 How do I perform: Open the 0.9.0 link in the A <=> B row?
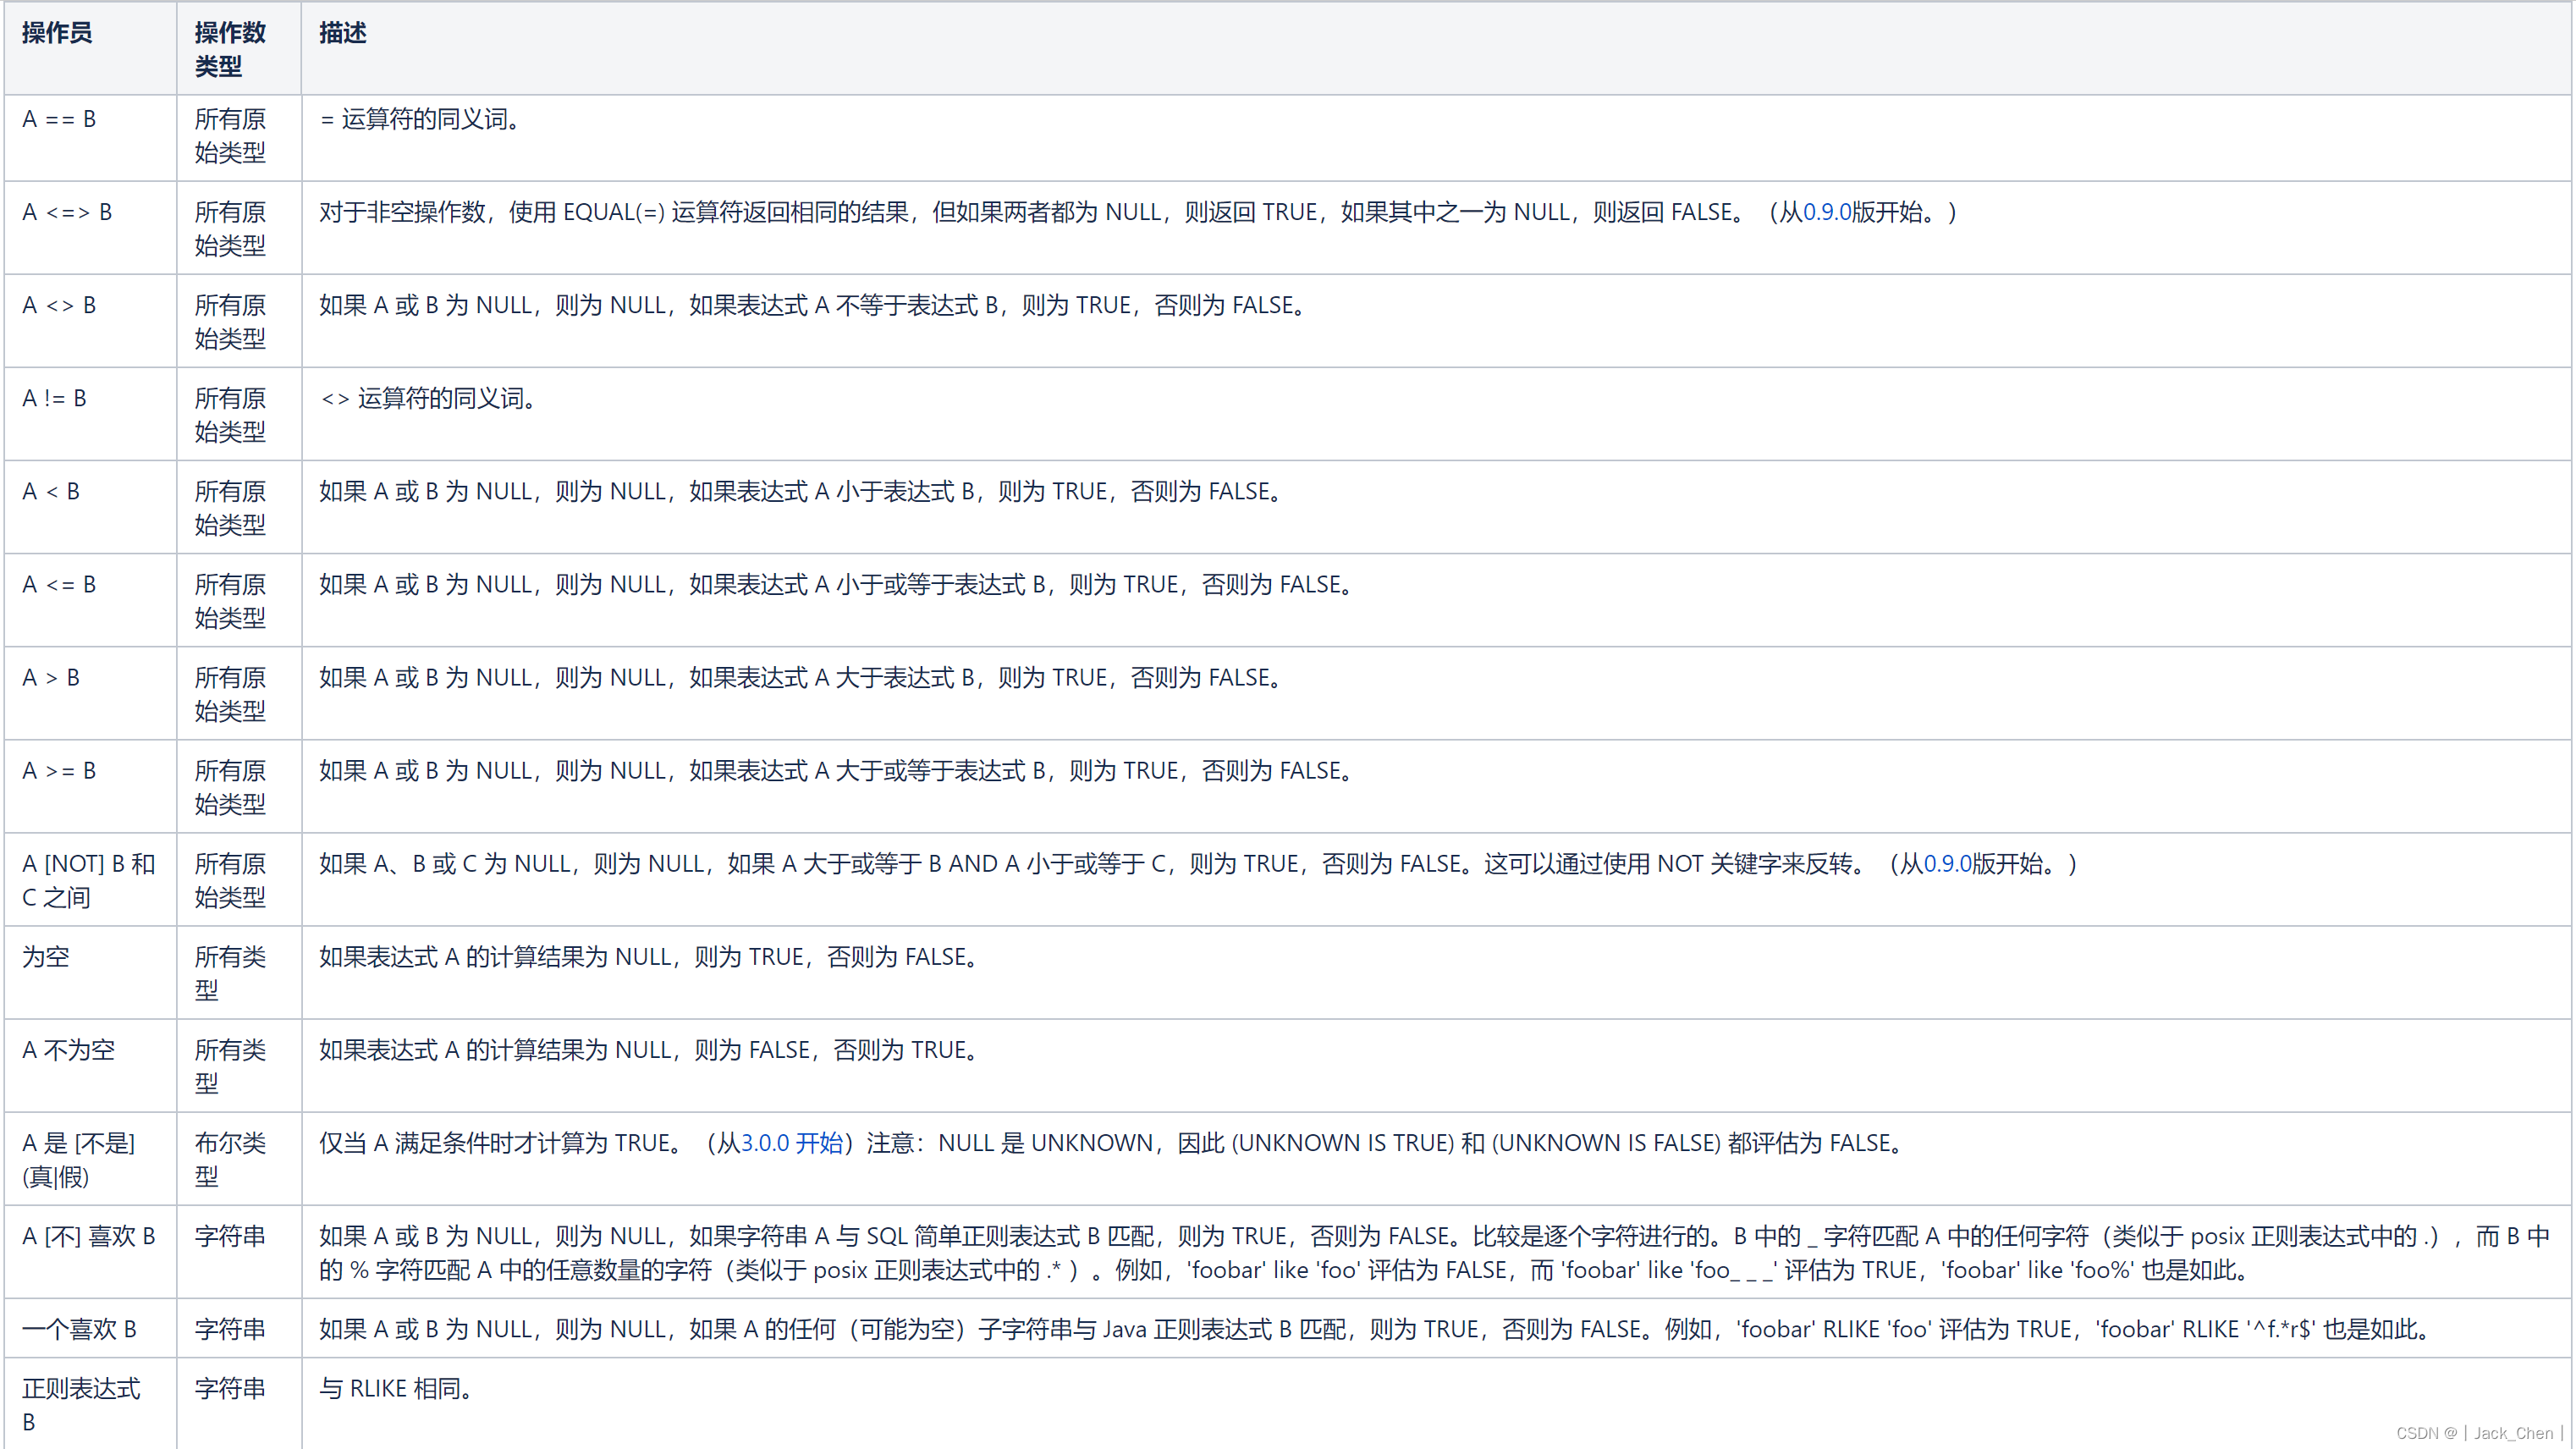(1826, 212)
